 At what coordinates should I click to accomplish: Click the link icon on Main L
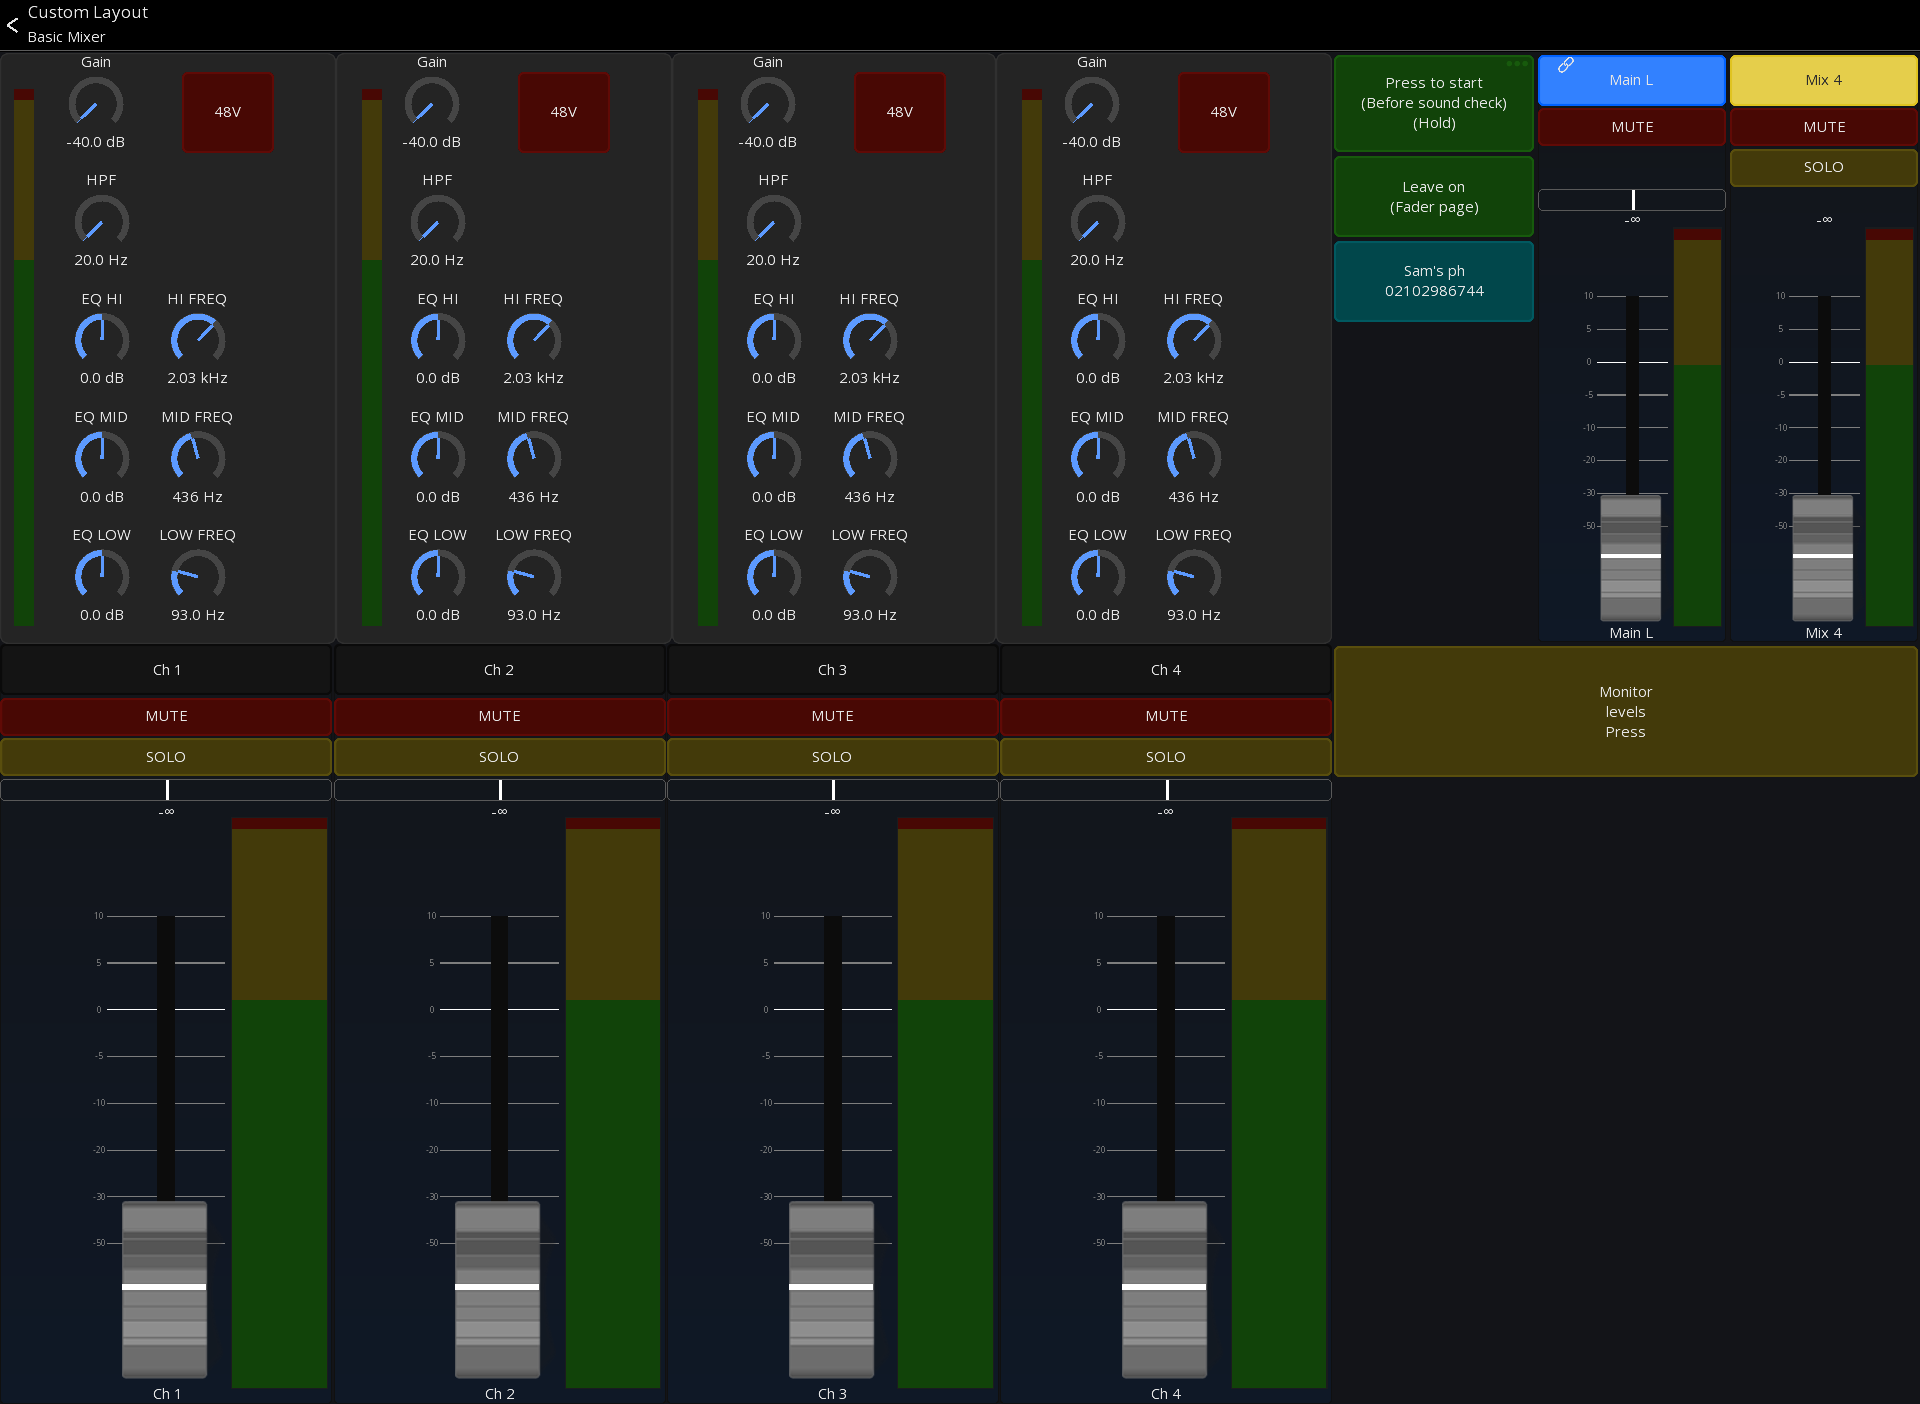1566,65
